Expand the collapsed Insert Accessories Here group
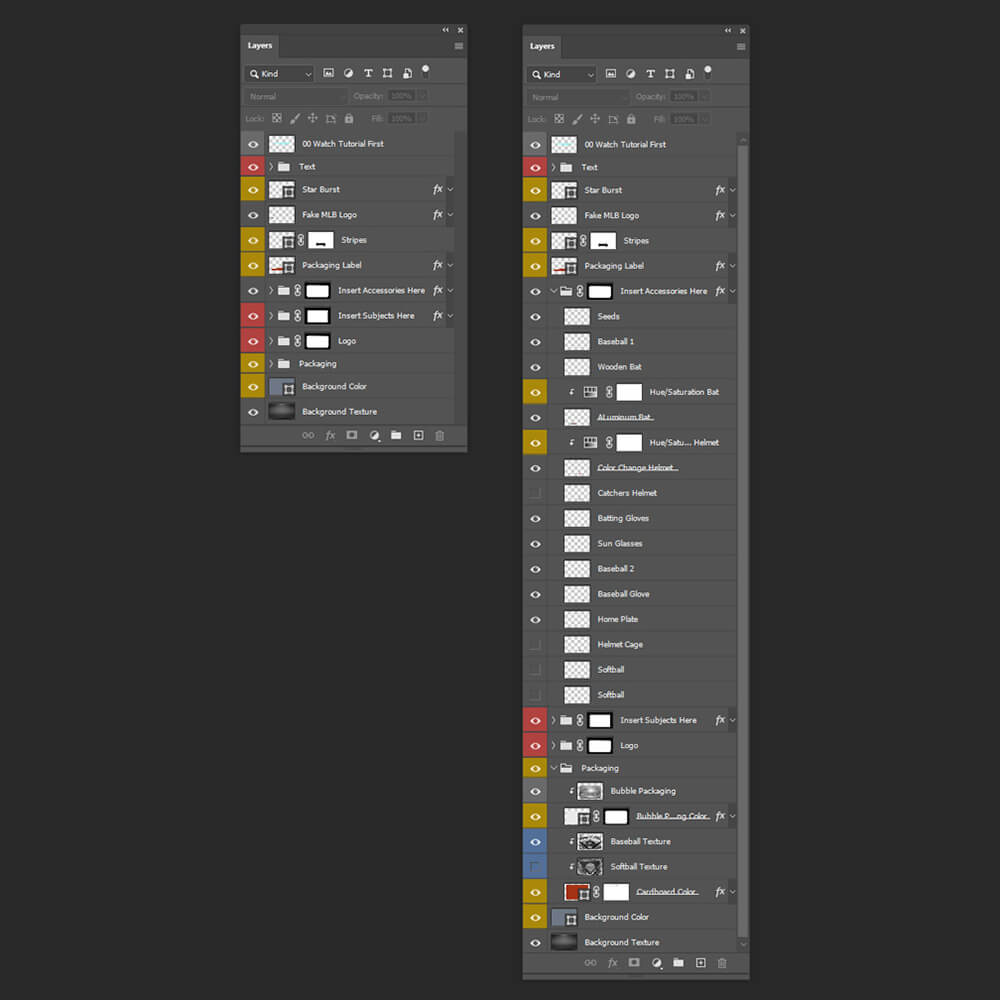The width and height of the screenshot is (1000, 1000). (x=271, y=290)
